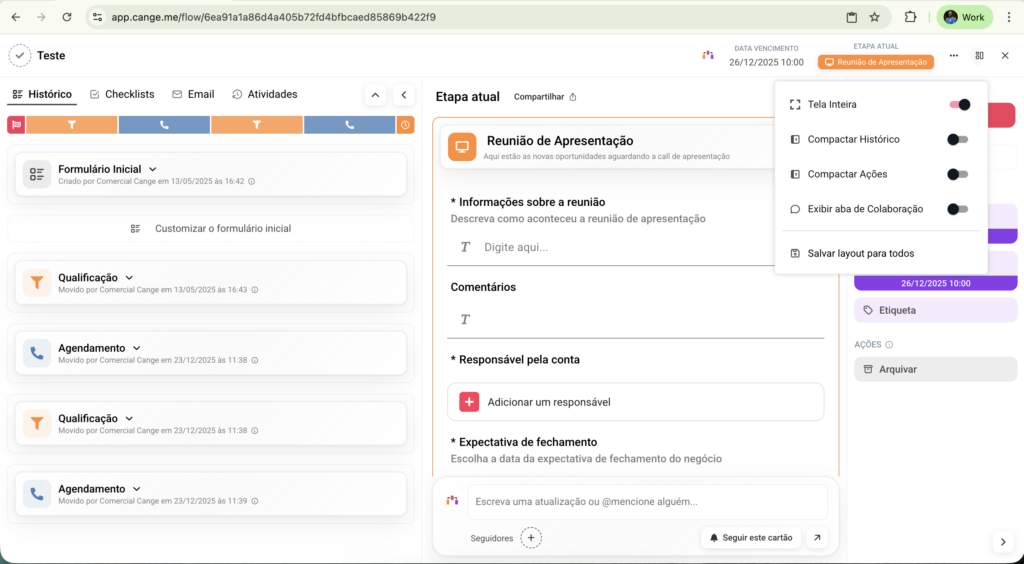Viewport: 1024px width, 564px height.
Task: Click the layout icon in the top header
Action: tap(979, 56)
